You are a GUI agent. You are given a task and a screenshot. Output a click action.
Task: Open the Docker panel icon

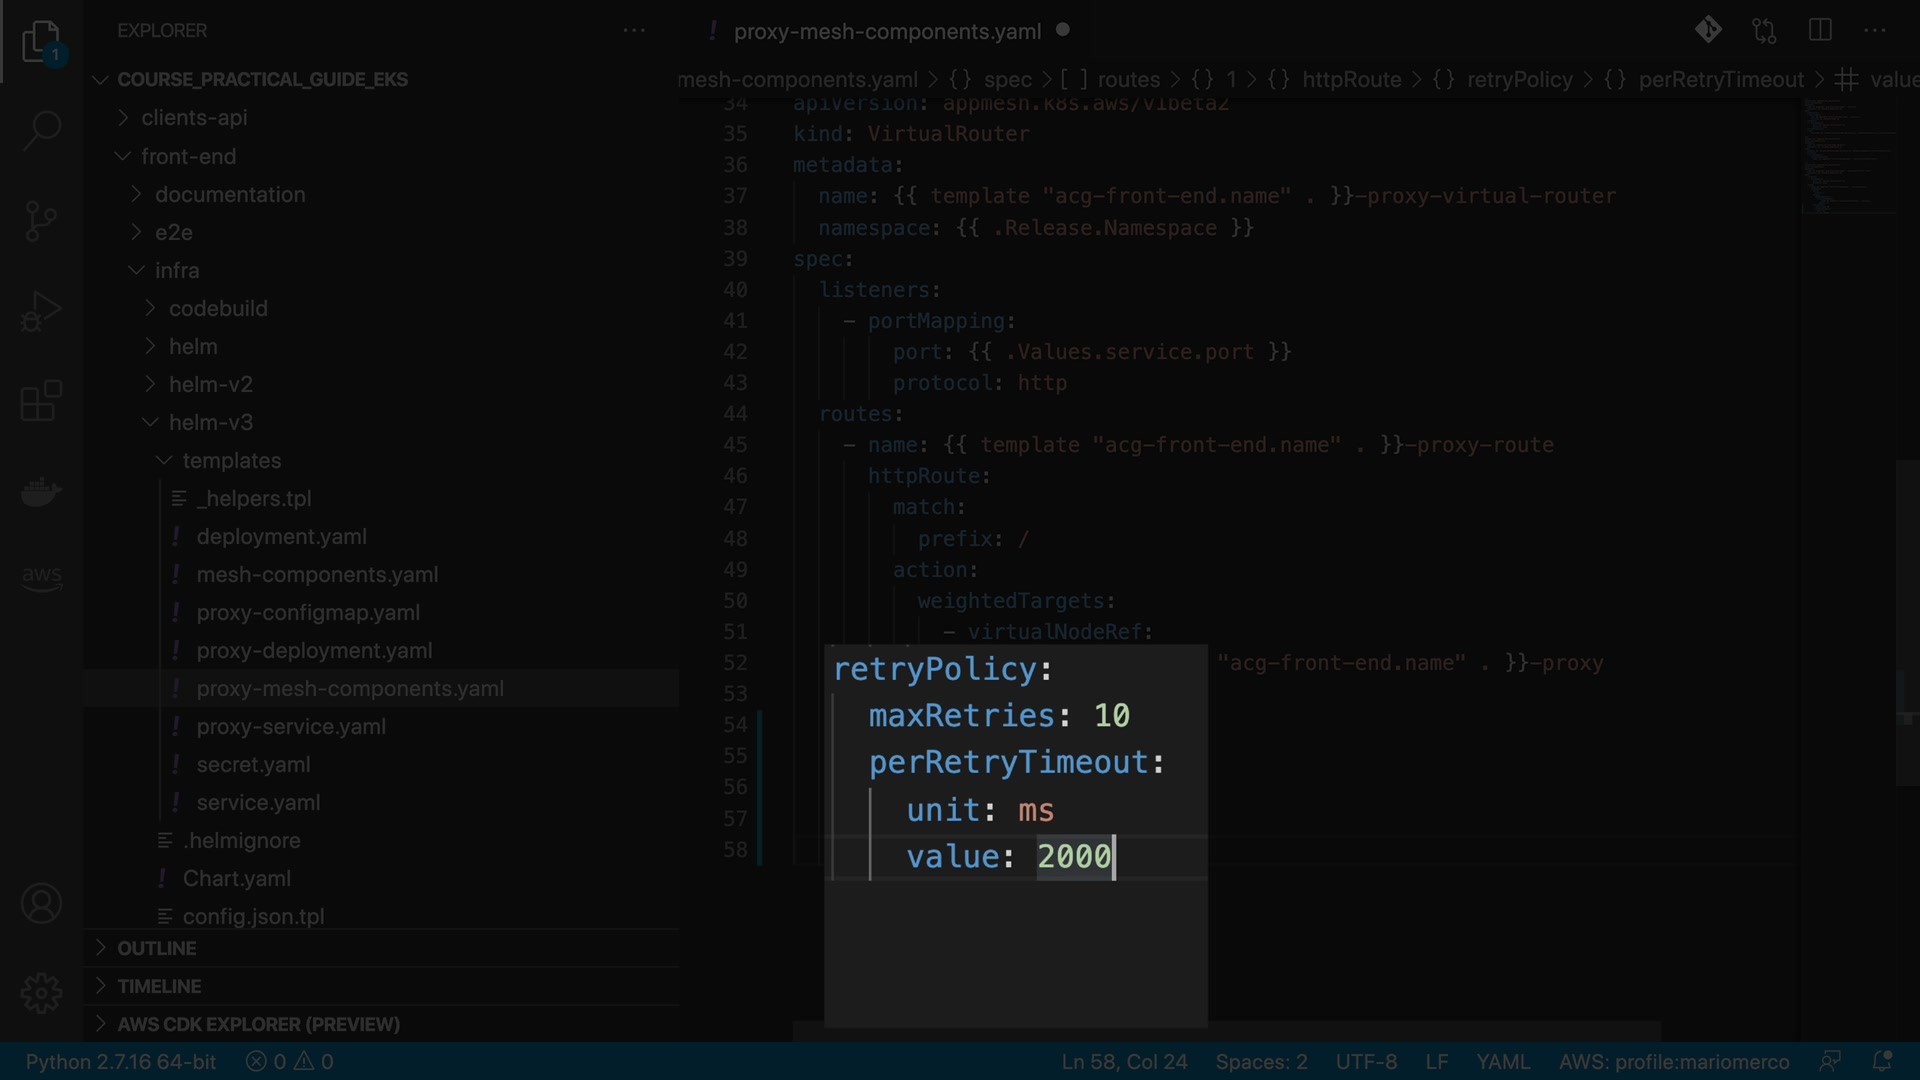pos(41,491)
